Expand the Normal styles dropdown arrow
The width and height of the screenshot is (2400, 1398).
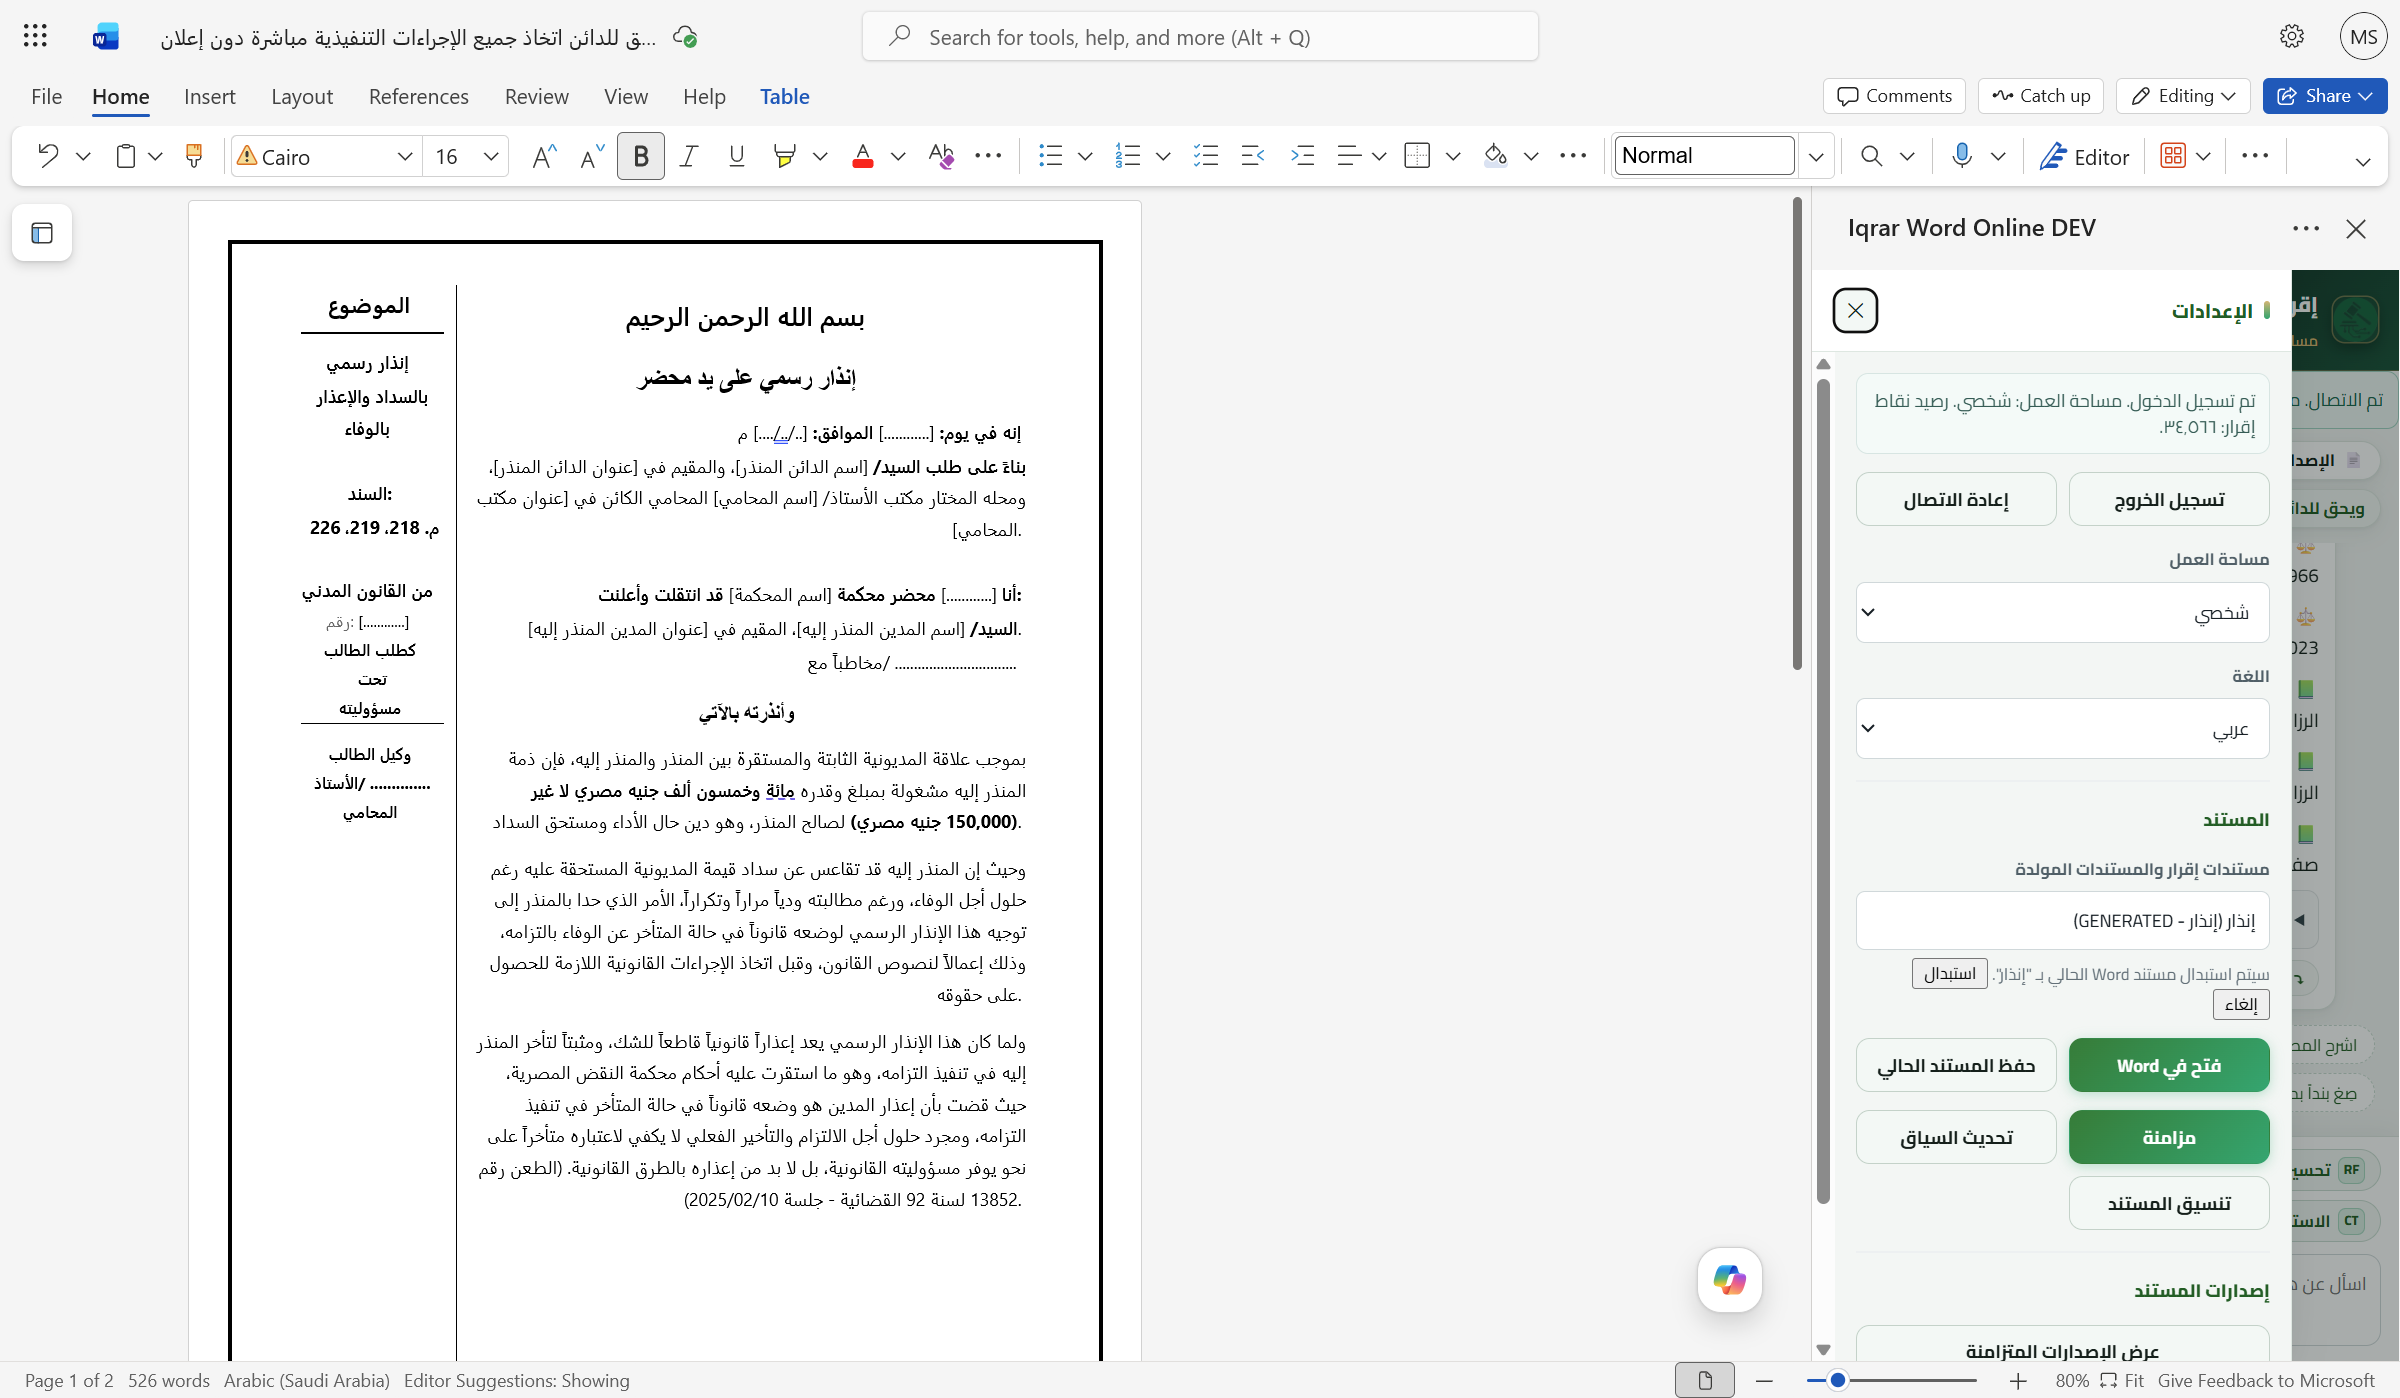[1816, 156]
